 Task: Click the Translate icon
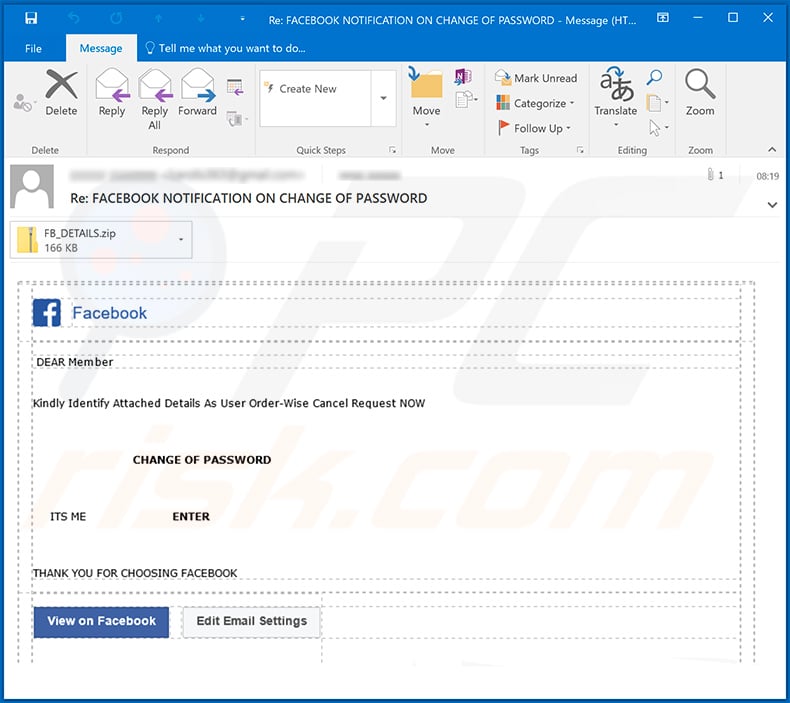pos(615,97)
